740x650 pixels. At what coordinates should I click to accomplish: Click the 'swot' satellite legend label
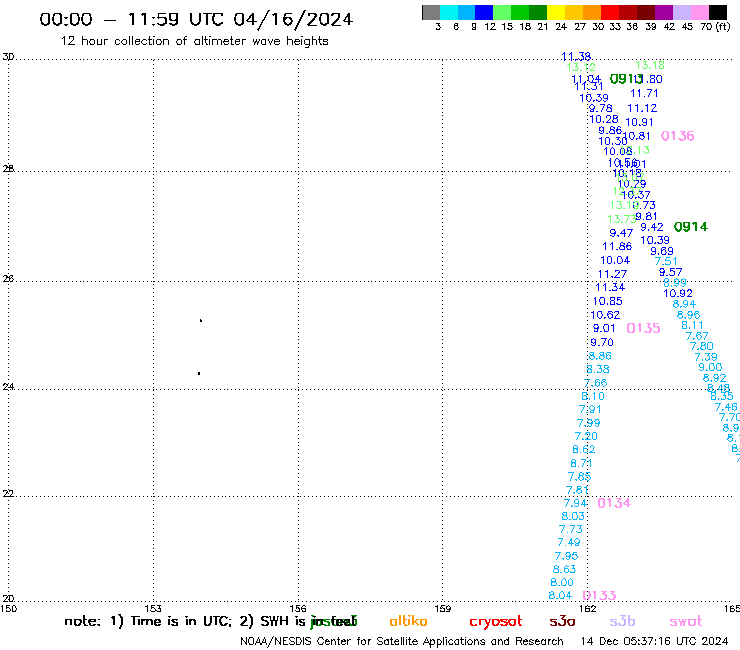coord(686,622)
